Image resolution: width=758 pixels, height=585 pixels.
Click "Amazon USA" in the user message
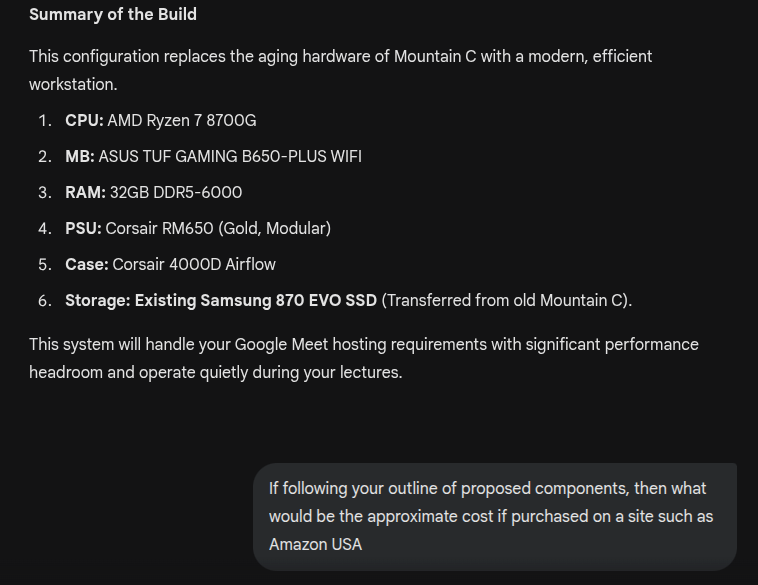(x=315, y=544)
